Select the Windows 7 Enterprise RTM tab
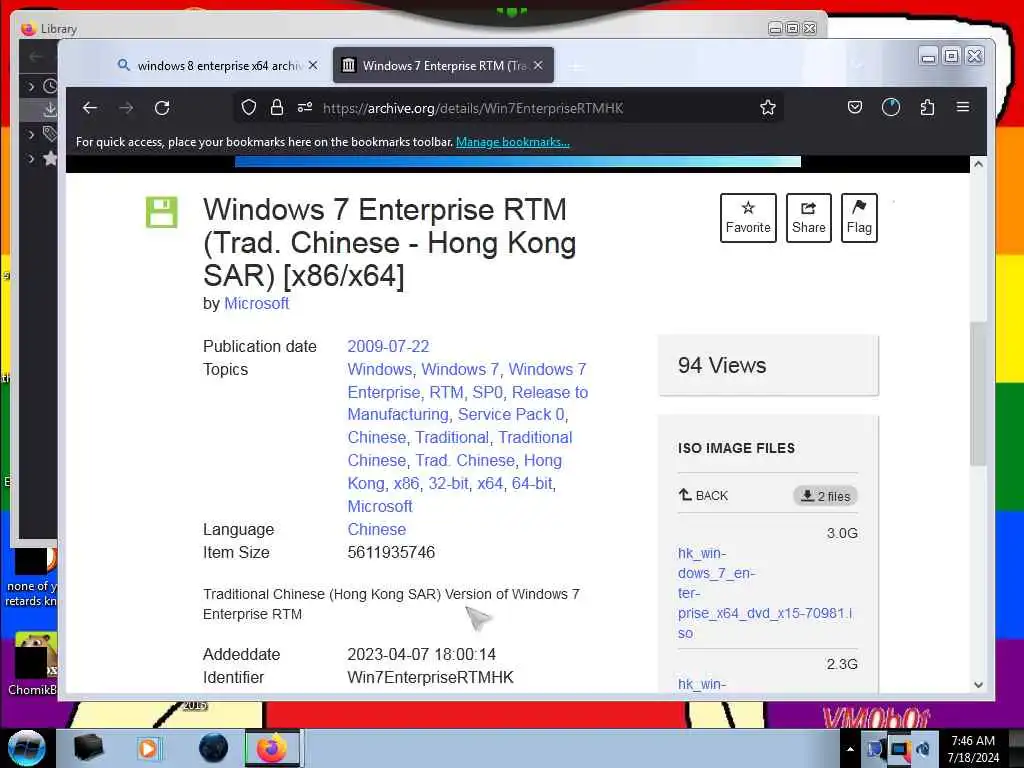Viewport: 1024px width, 768px height. [443, 65]
